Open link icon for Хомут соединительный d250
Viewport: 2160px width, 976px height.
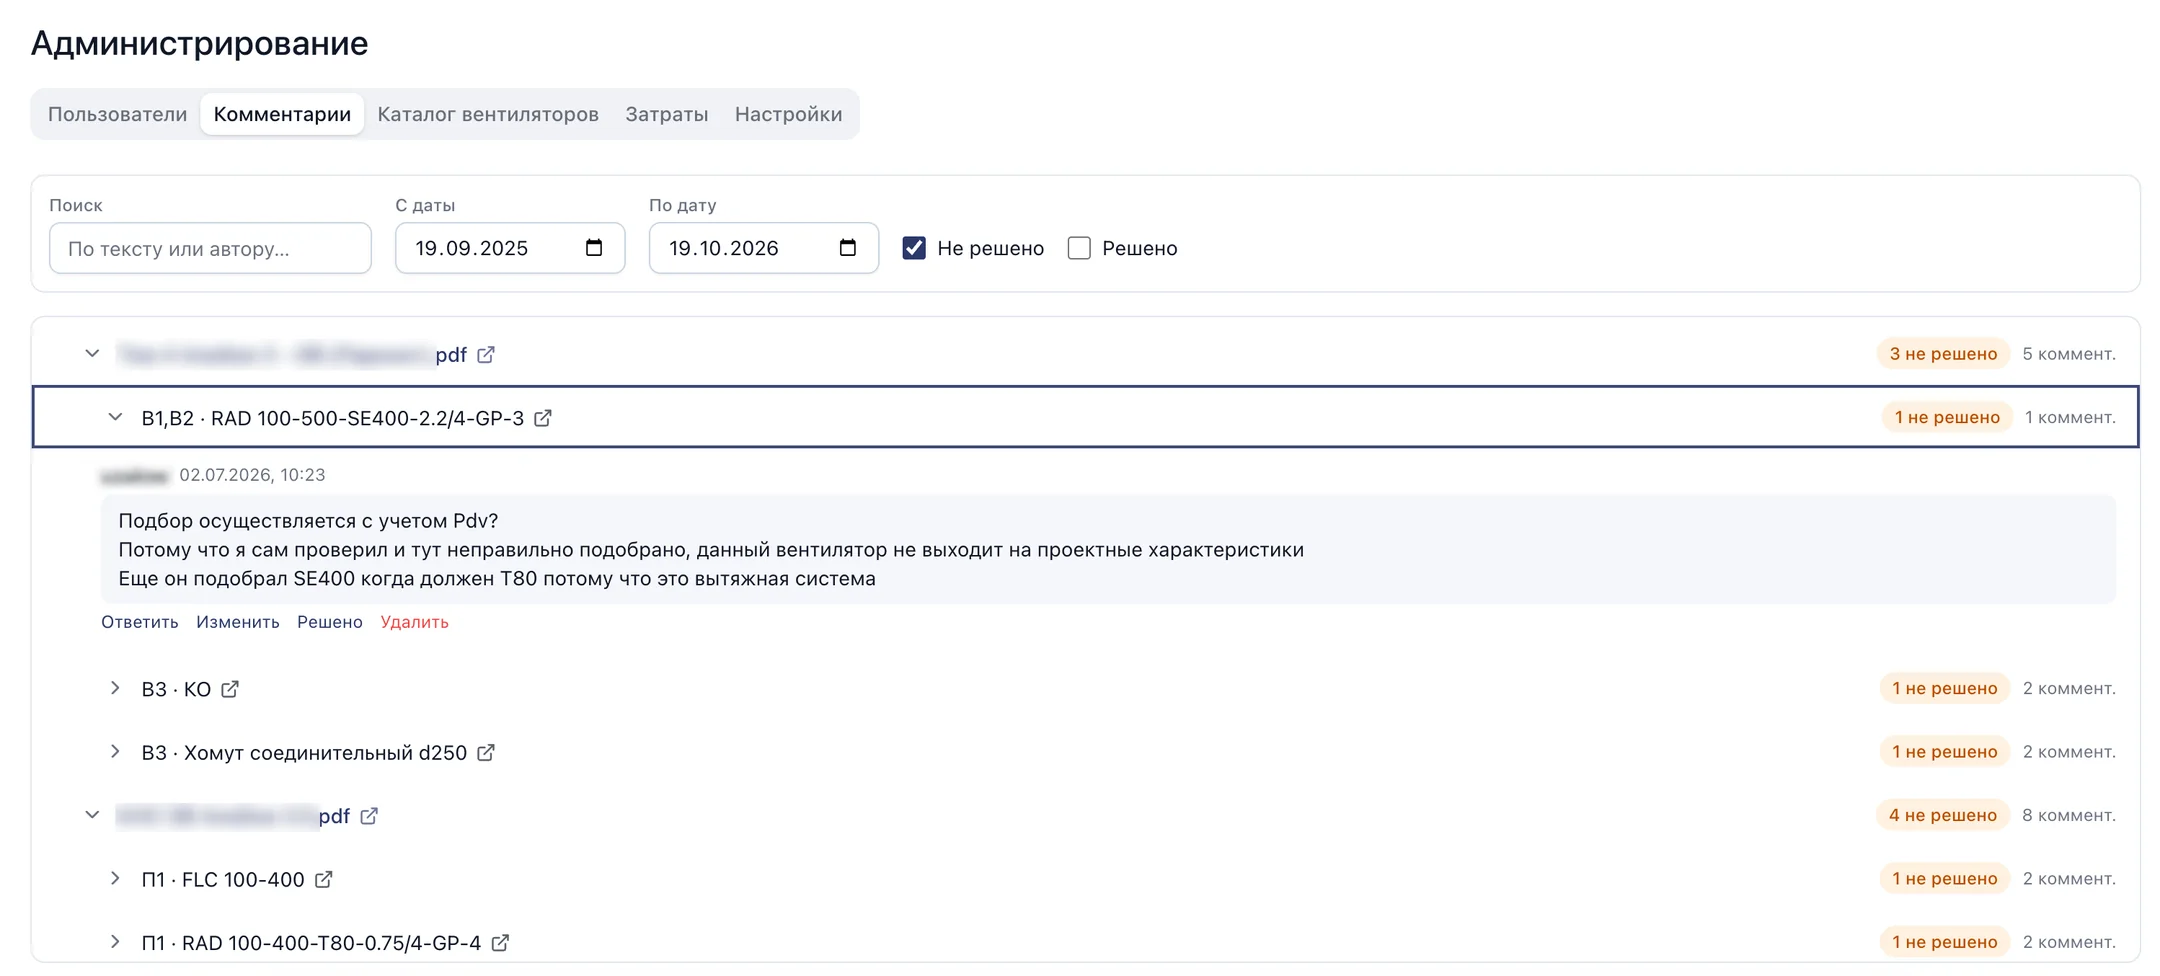486,752
